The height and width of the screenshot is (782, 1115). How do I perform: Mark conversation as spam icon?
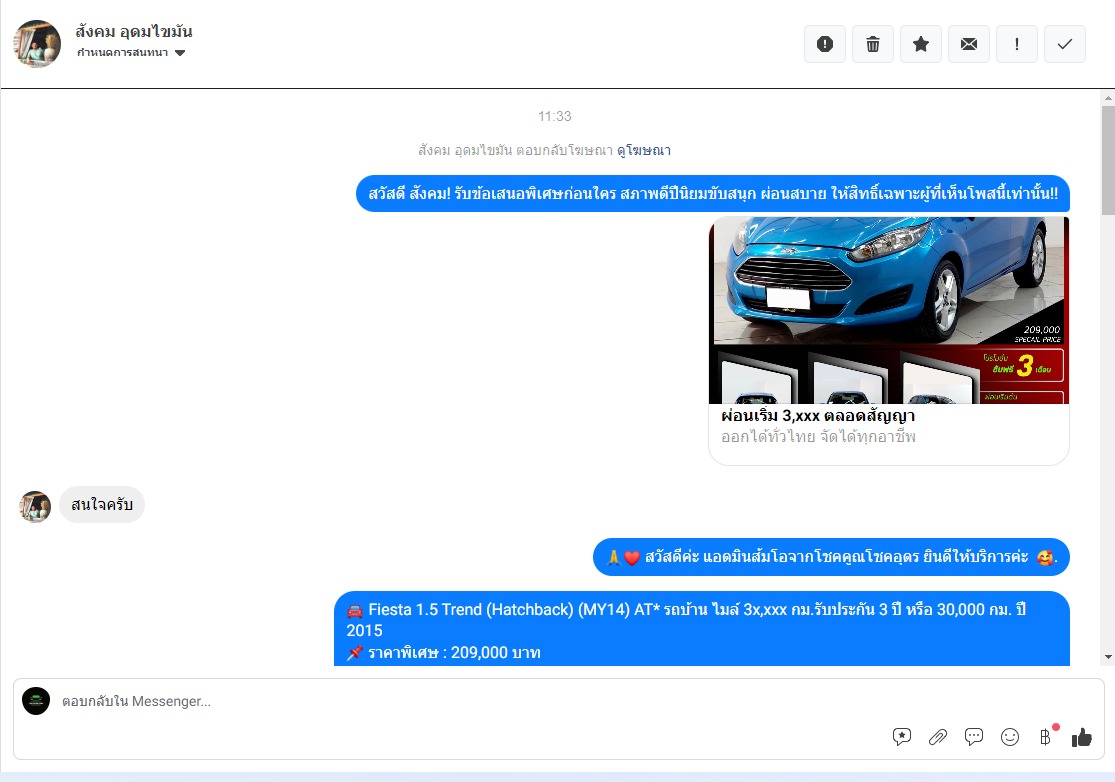(x=825, y=44)
